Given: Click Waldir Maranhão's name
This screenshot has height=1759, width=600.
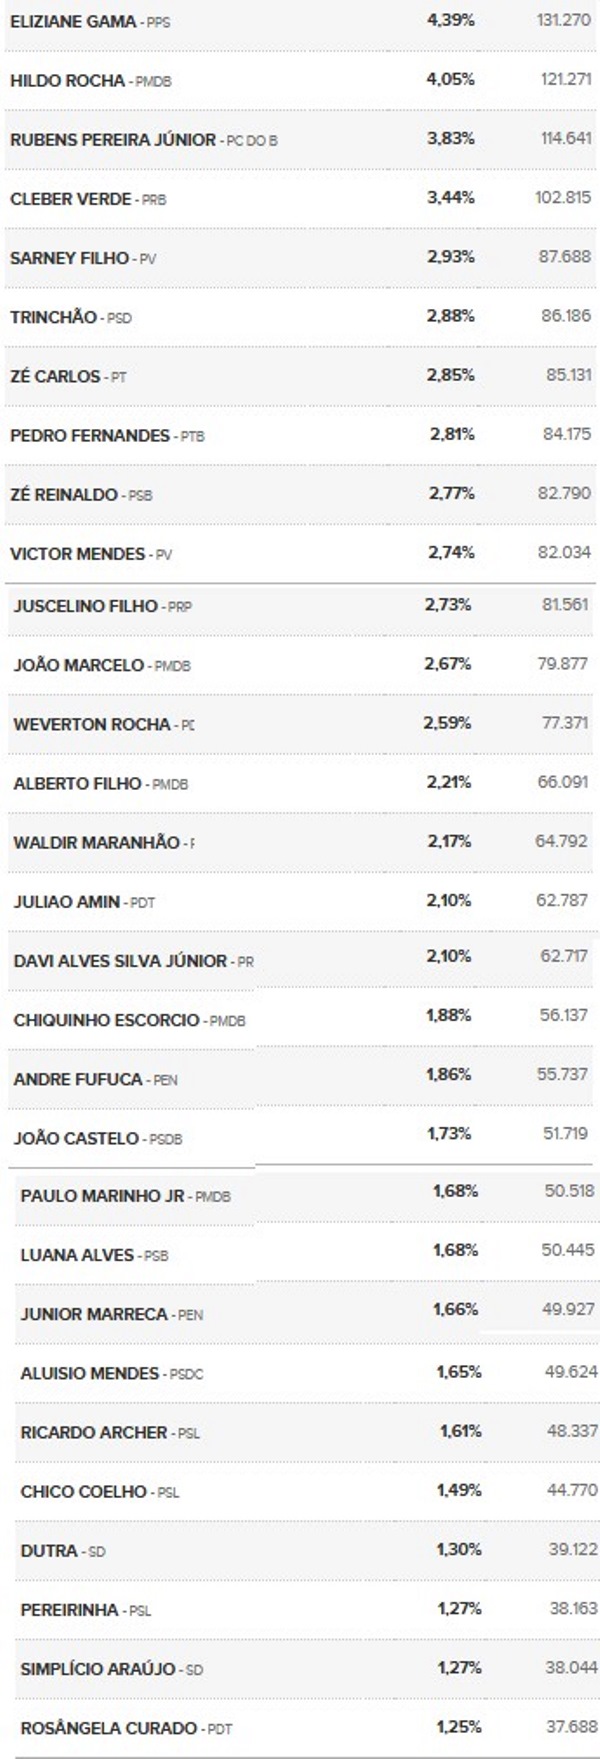Looking at the screenshot, I should click(96, 842).
